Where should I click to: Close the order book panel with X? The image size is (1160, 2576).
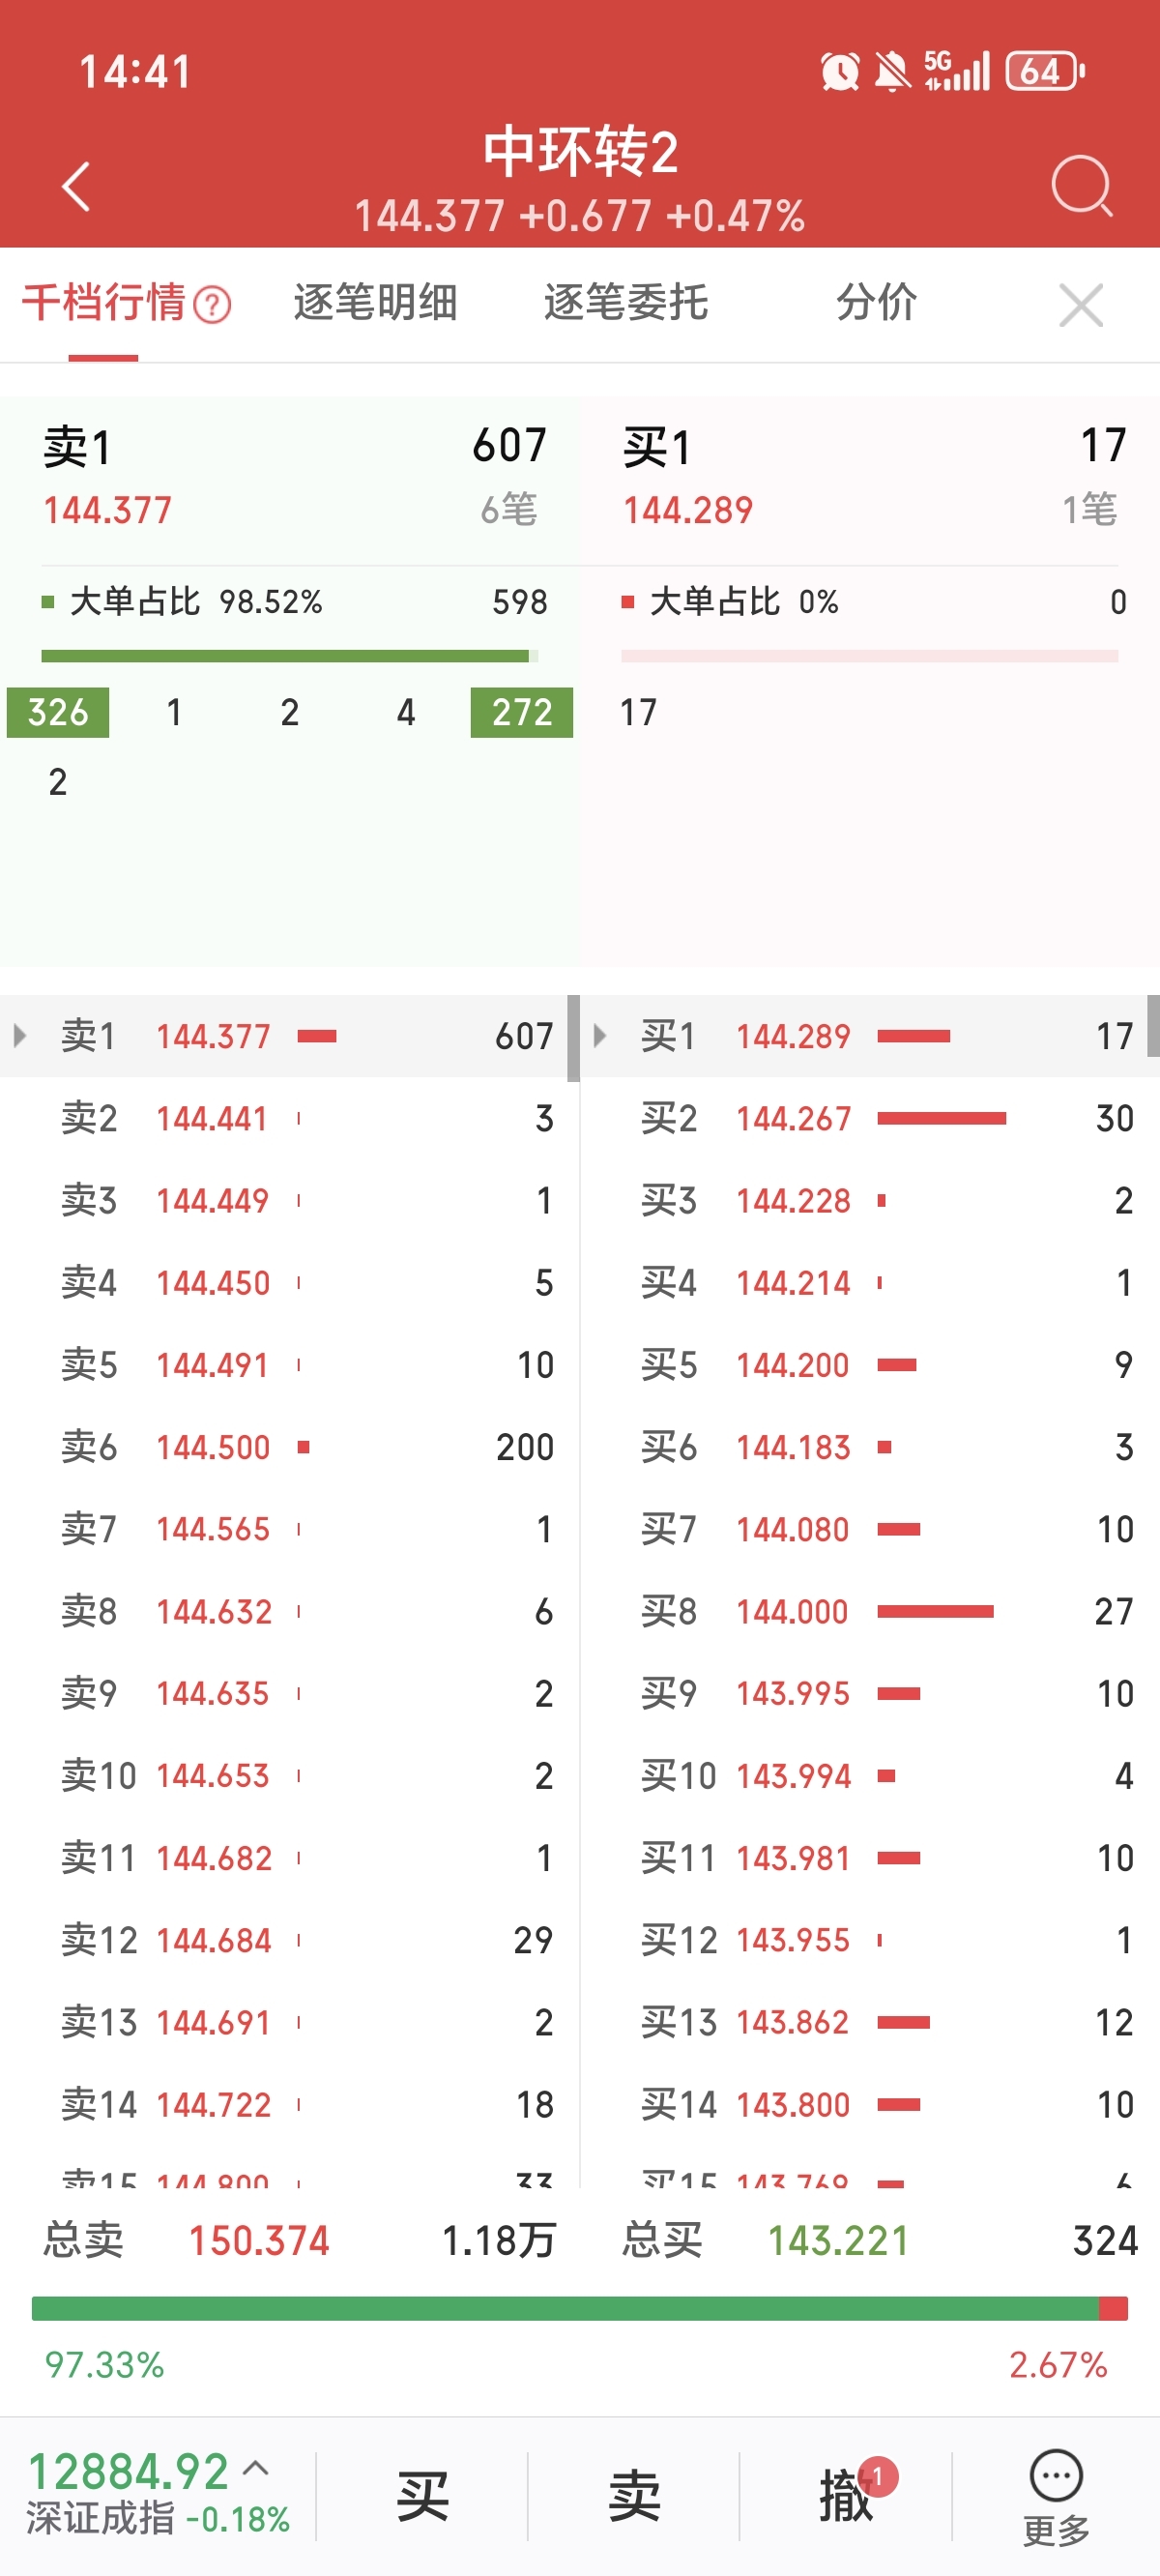1081,305
